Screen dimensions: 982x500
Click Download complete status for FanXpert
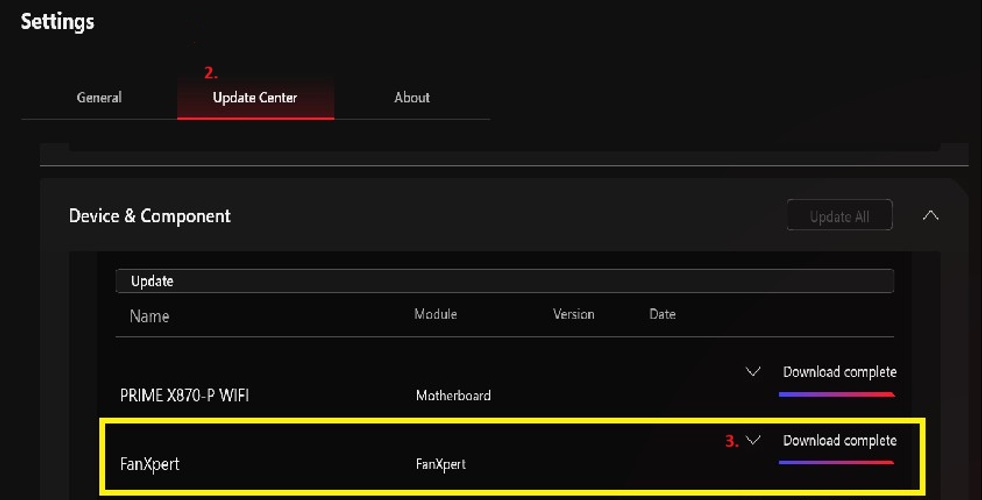pyautogui.click(x=840, y=440)
